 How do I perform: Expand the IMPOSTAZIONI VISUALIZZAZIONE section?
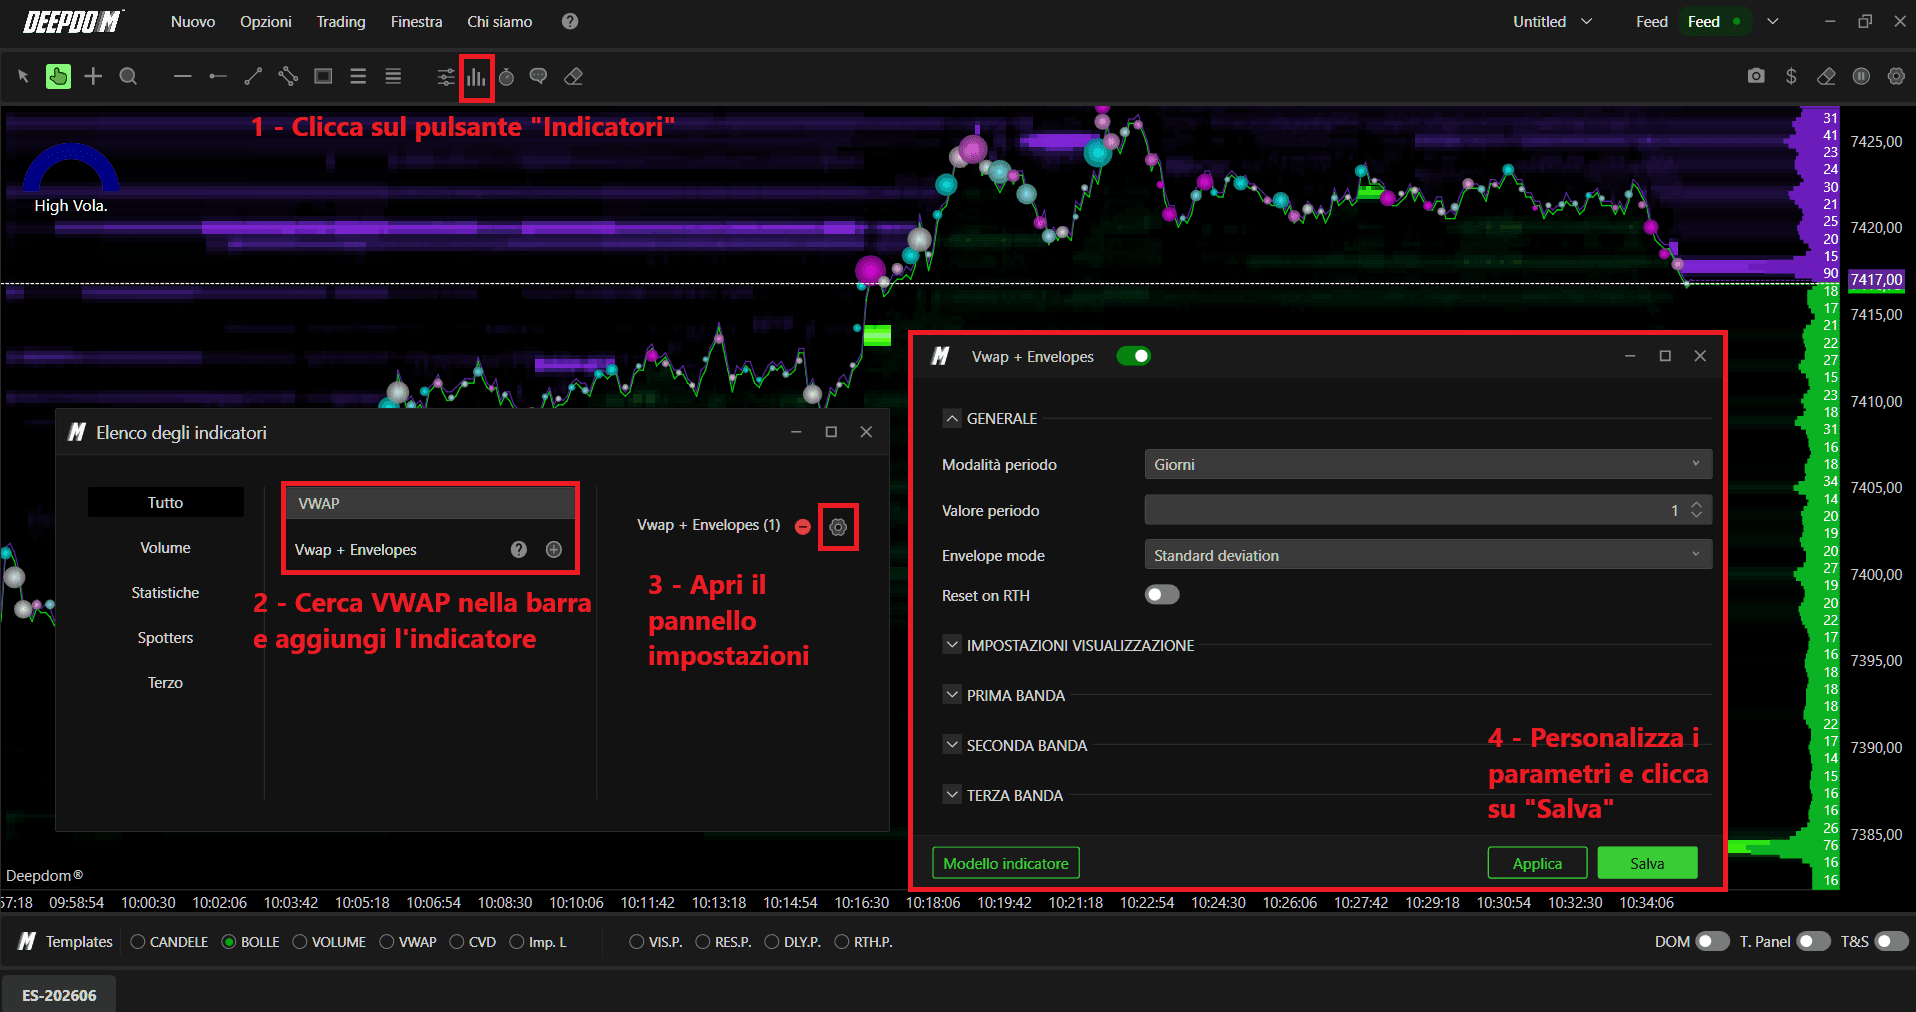953,645
